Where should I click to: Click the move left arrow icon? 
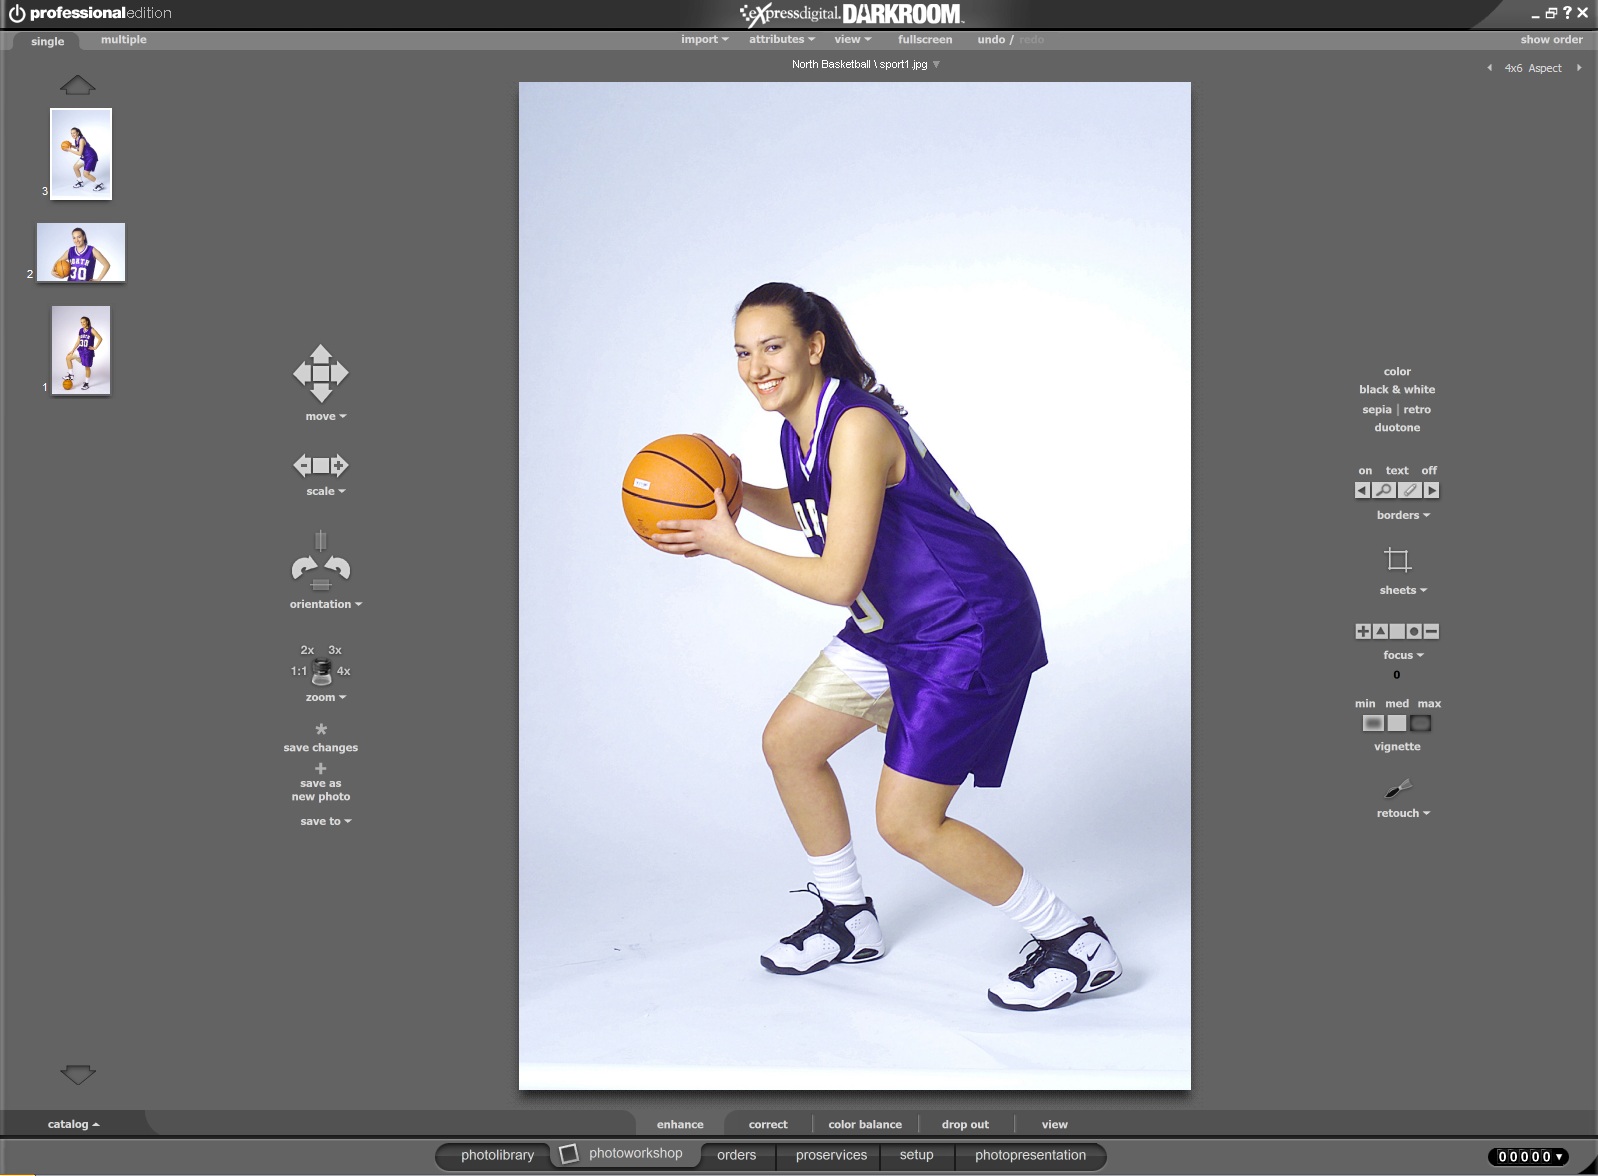[301, 374]
